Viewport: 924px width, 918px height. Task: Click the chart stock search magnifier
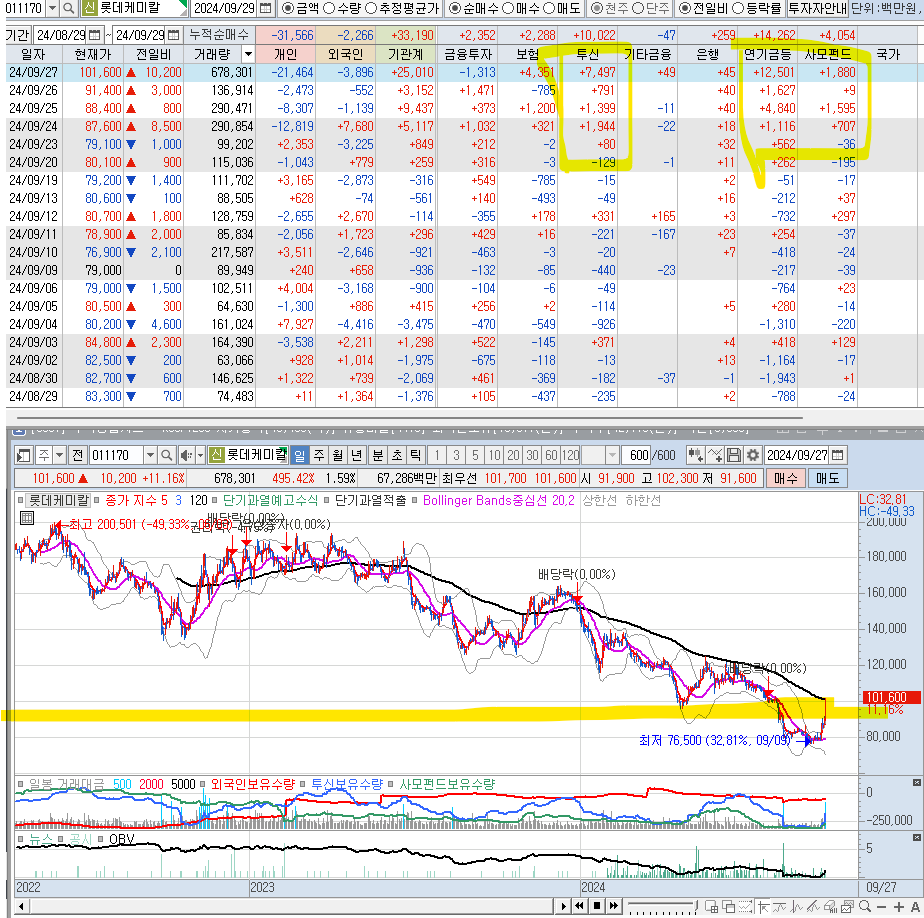tap(167, 455)
